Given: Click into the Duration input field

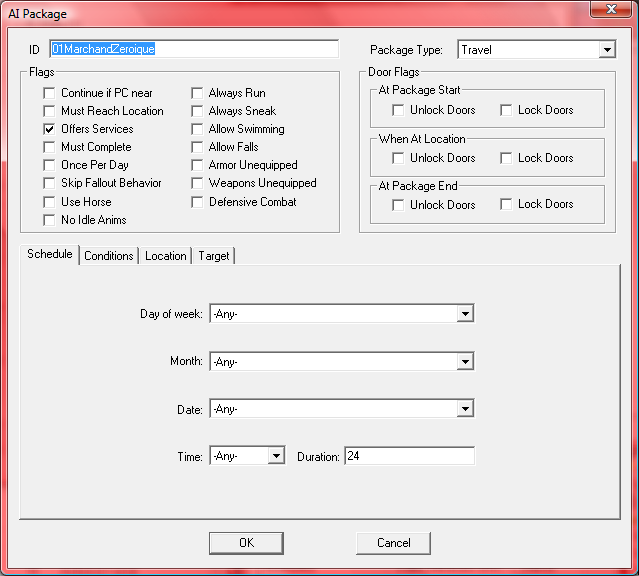Looking at the screenshot, I should click(x=409, y=456).
